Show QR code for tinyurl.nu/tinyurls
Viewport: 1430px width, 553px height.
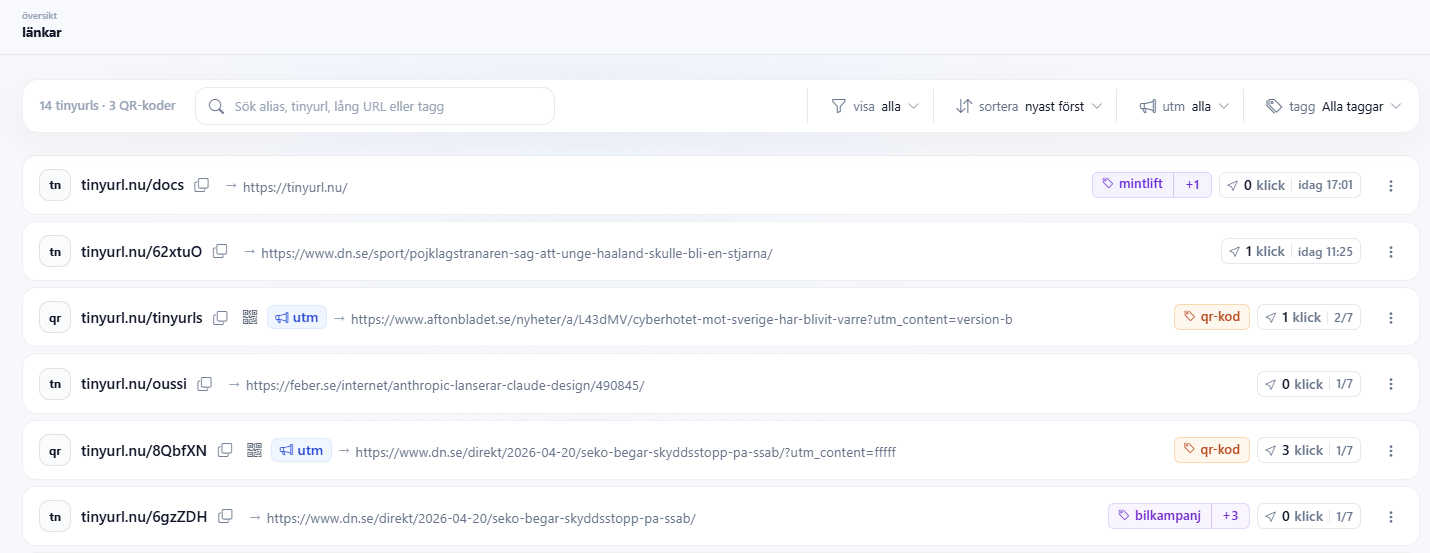(250, 317)
